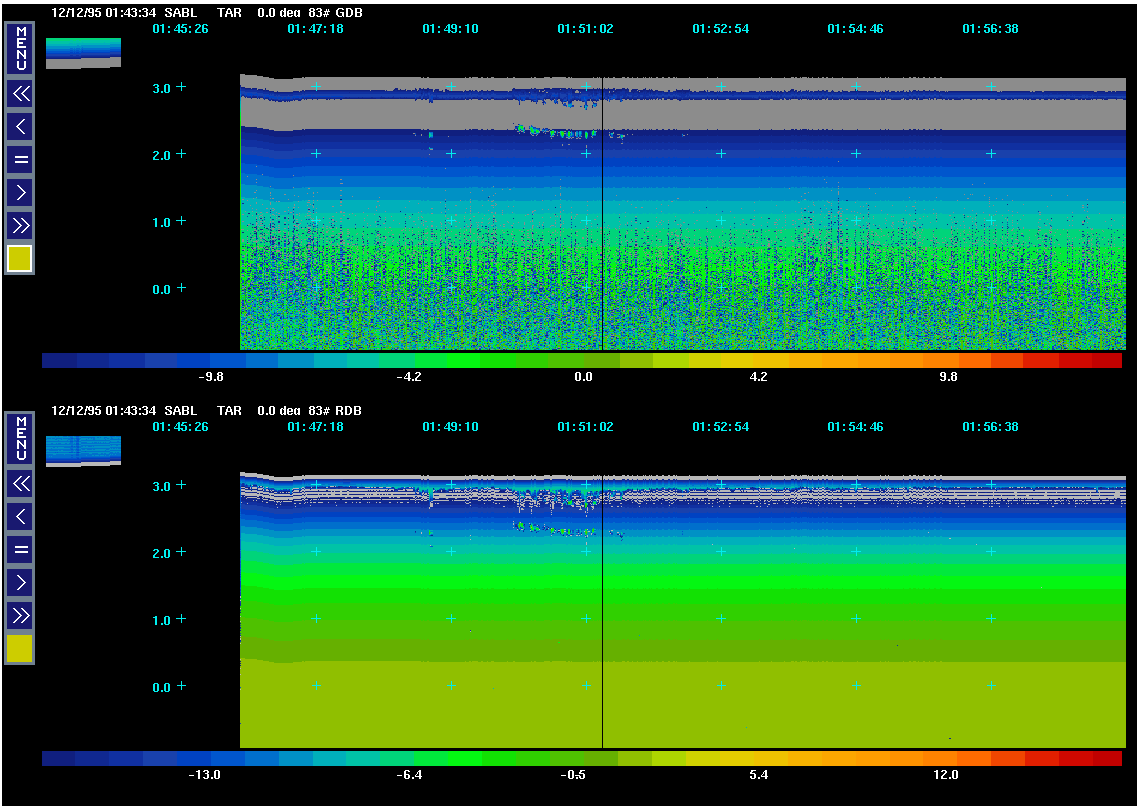
Task: Step back with single left arrow, top panel
Action: click(x=20, y=126)
